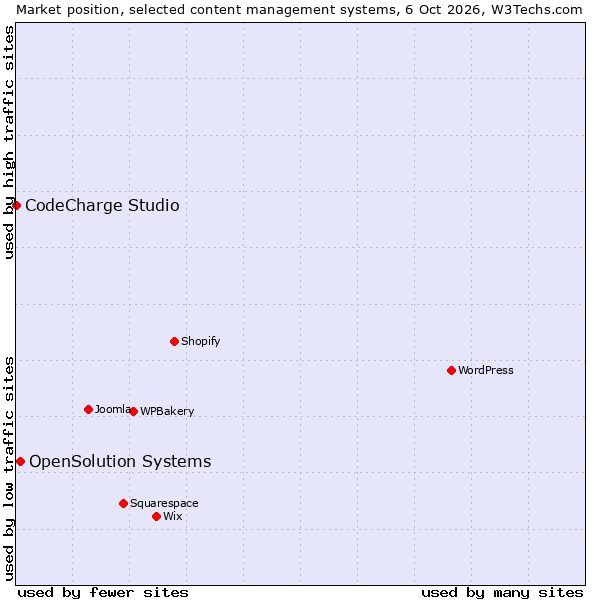Click 'used by fewer sites' axis label
Screen dimensions: 600x600
click(x=103, y=593)
